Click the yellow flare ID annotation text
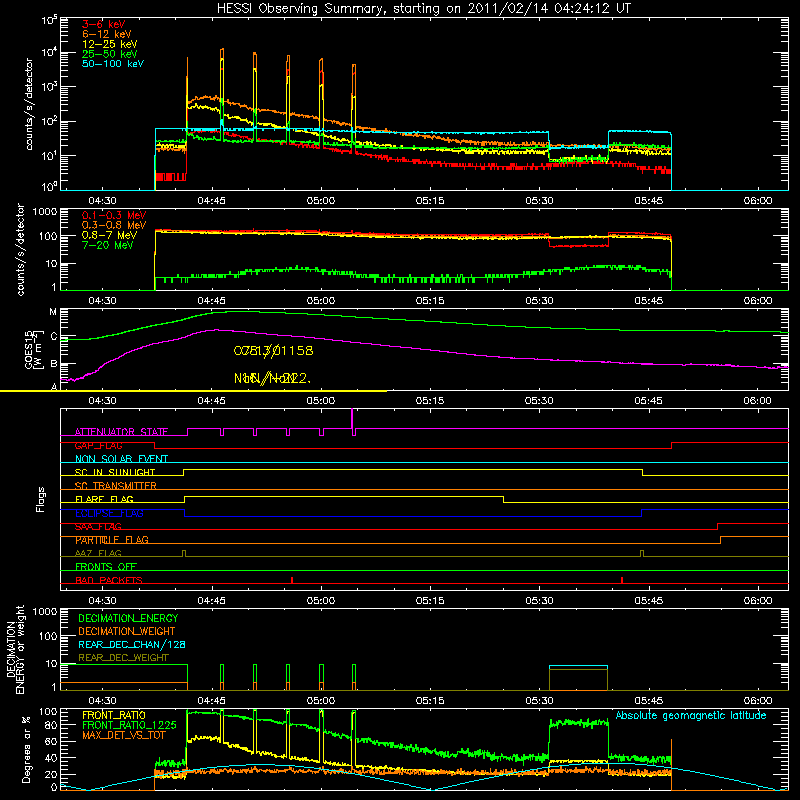Viewport: 800px width, 800px height. click(x=273, y=351)
